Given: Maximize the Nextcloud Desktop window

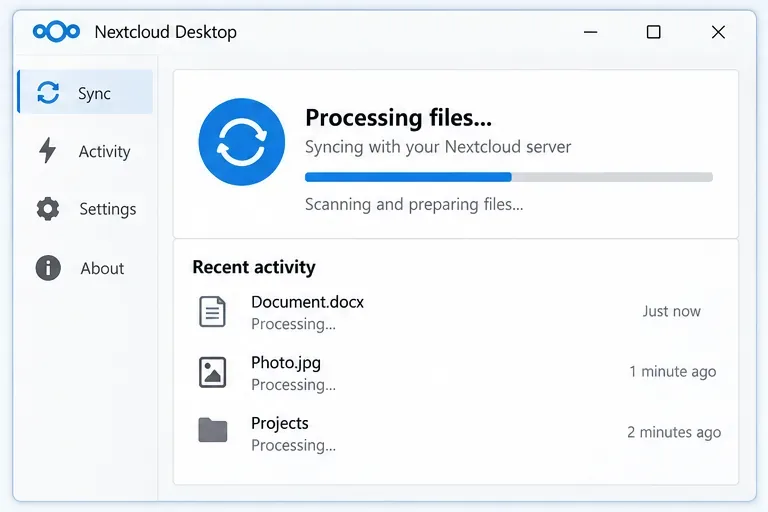Looking at the screenshot, I should [653, 32].
